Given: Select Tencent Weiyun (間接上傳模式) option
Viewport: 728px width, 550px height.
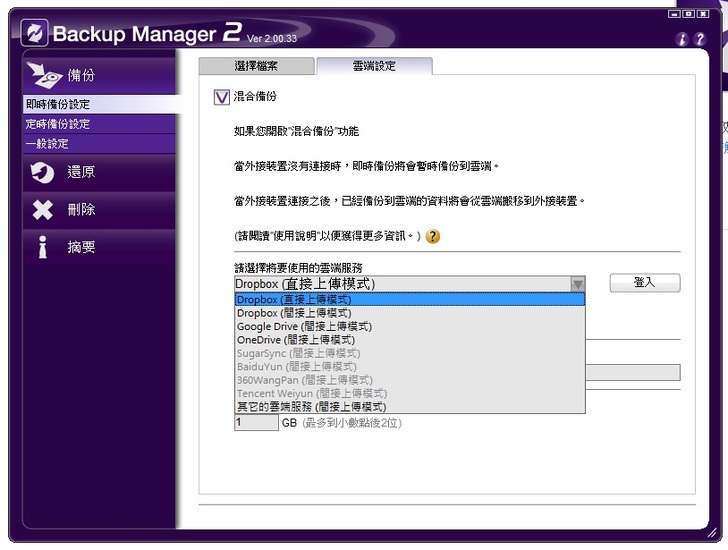Looking at the screenshot, I should (x=410, y=394).
